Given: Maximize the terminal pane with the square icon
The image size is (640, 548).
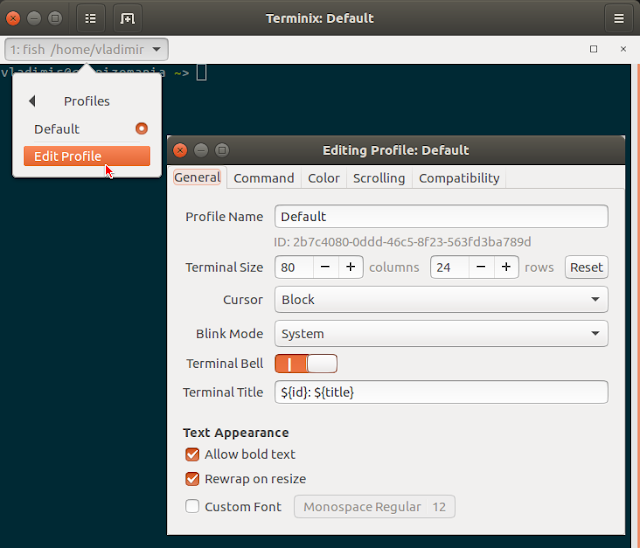Looking at the screenshot, I should tap(593, 49).
